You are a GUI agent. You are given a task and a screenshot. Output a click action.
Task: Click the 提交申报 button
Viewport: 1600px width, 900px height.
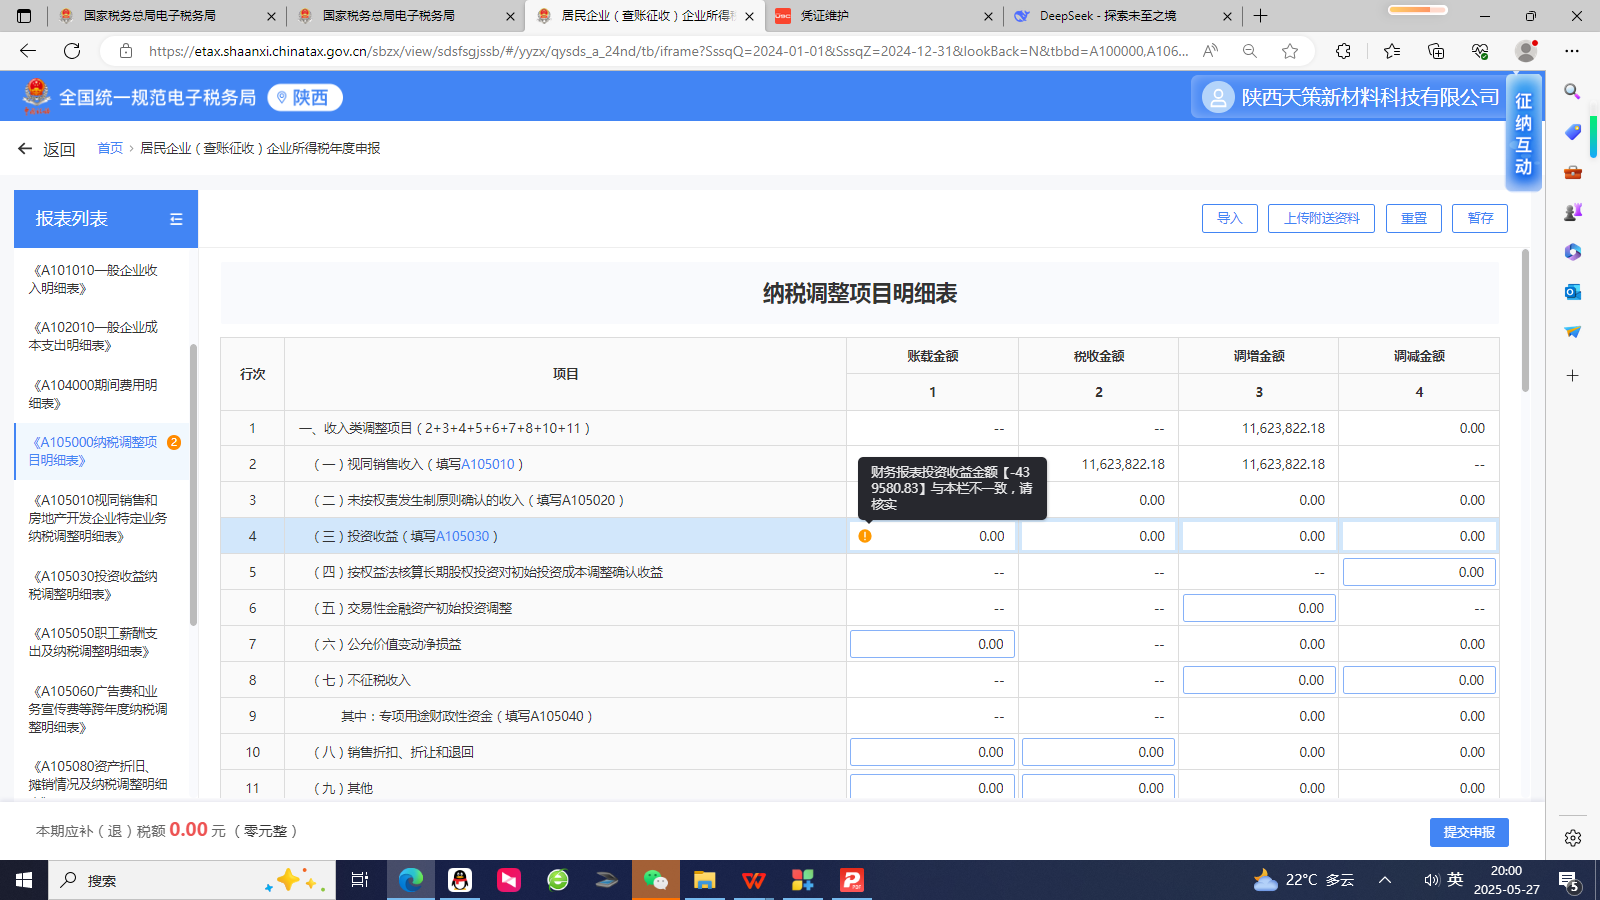click(1468, 832)
